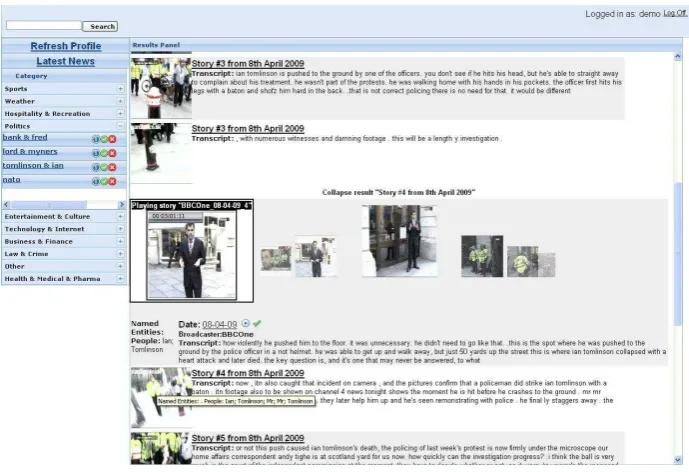
Task: Open info icon for bank & fred
Action: tap(95, 139)
